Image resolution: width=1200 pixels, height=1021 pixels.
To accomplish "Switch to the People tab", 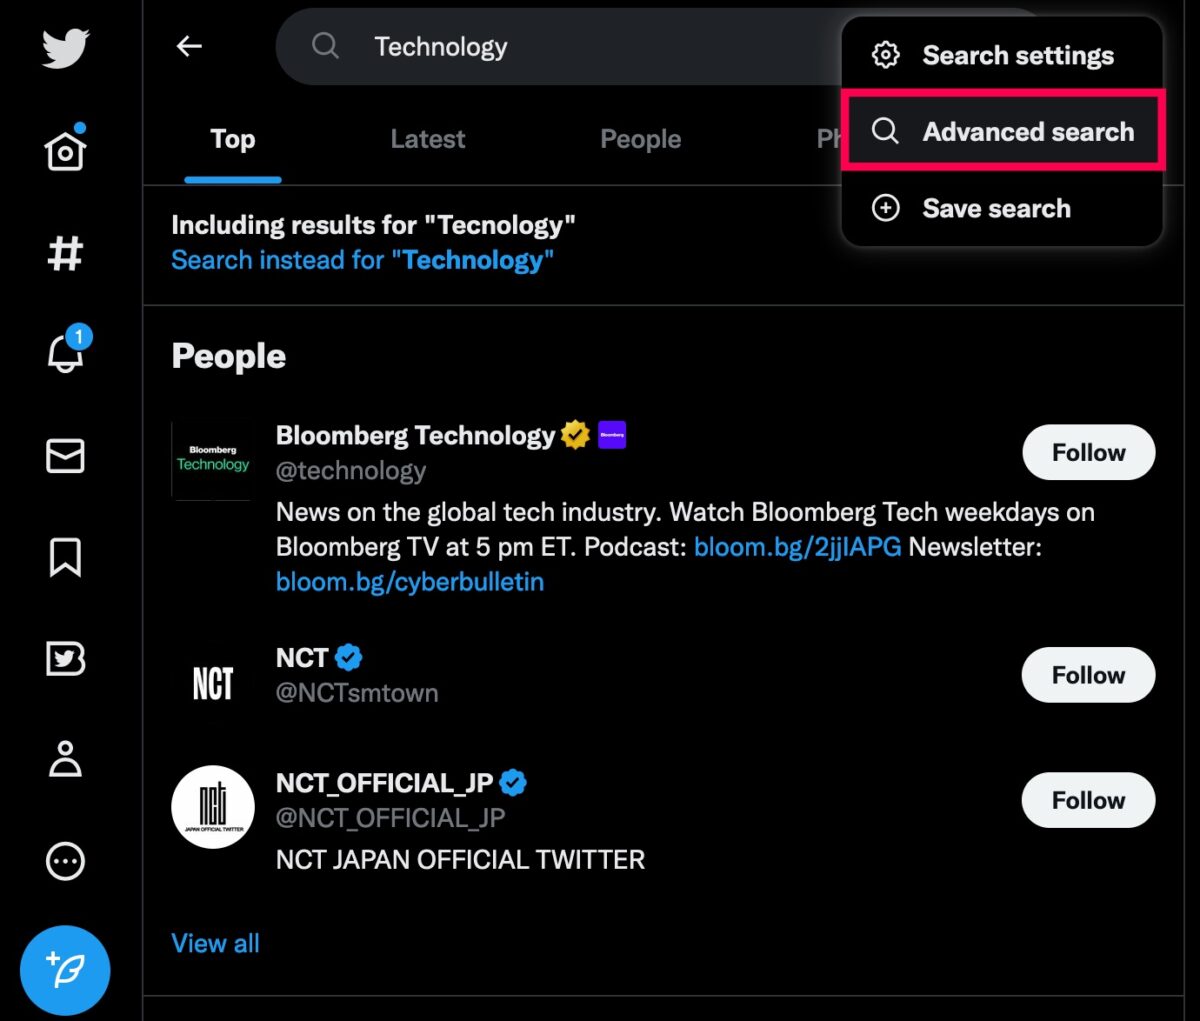I will (641, 139).
